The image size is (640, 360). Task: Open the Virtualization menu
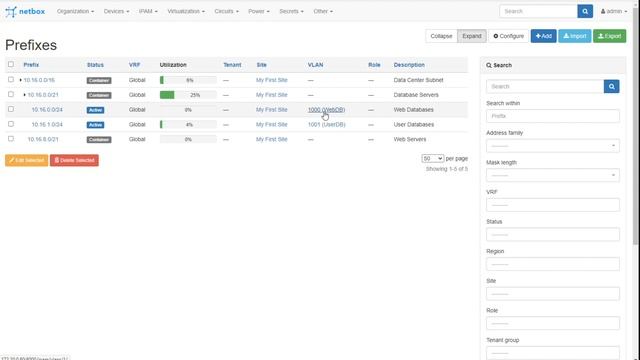[x=186, y=11]
